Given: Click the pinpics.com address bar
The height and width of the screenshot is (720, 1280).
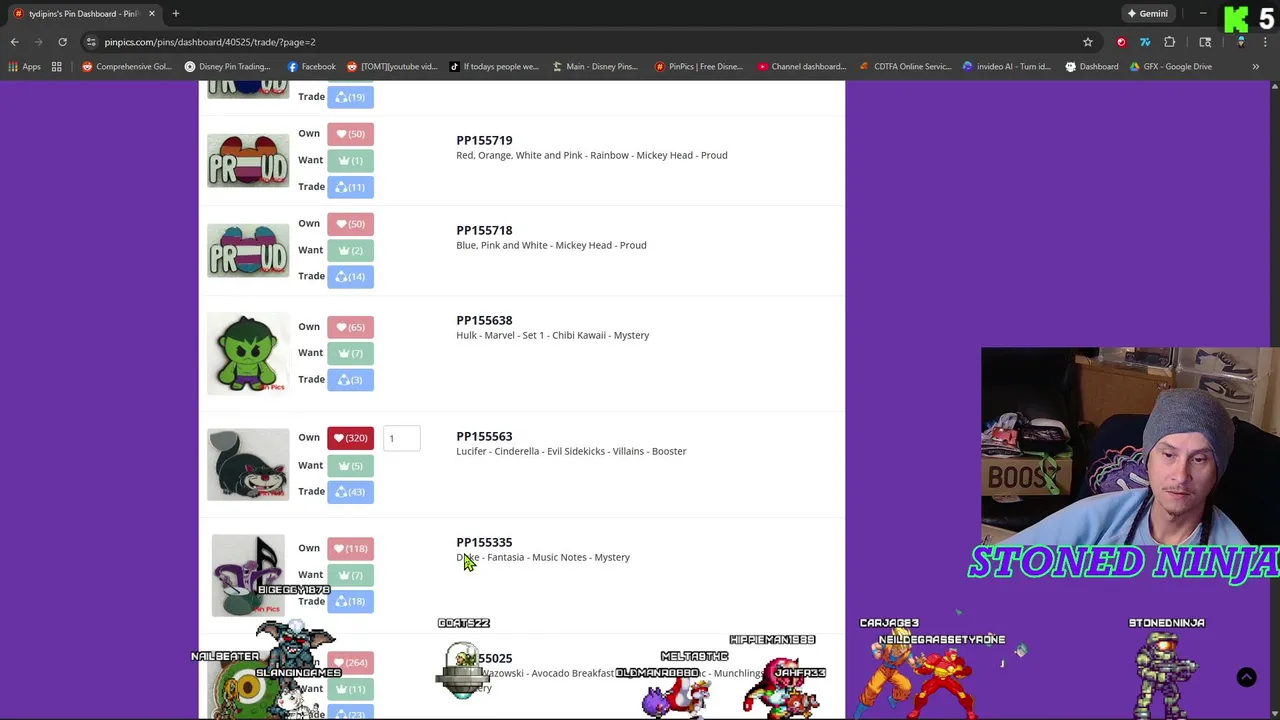Looking at the screenshot, I should 590,42.
